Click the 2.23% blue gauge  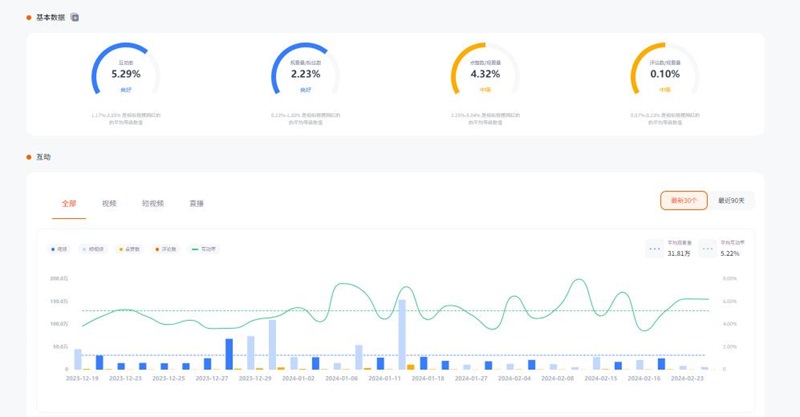(305, 74)
